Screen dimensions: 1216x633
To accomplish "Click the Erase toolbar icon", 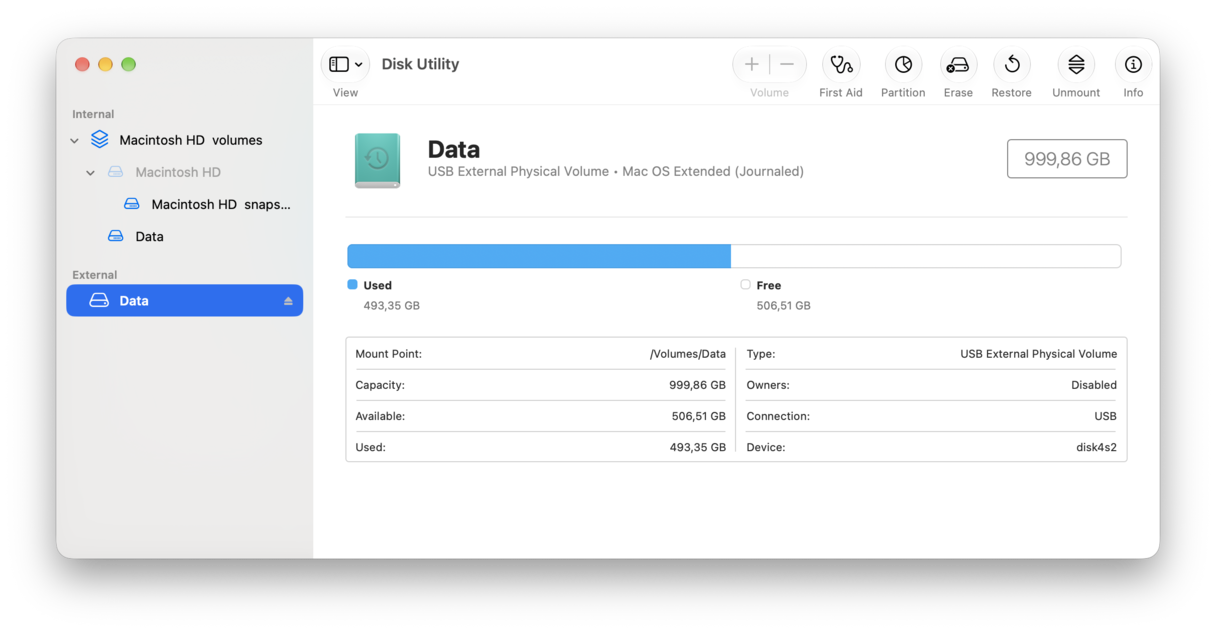I will (x=958, y=64).
